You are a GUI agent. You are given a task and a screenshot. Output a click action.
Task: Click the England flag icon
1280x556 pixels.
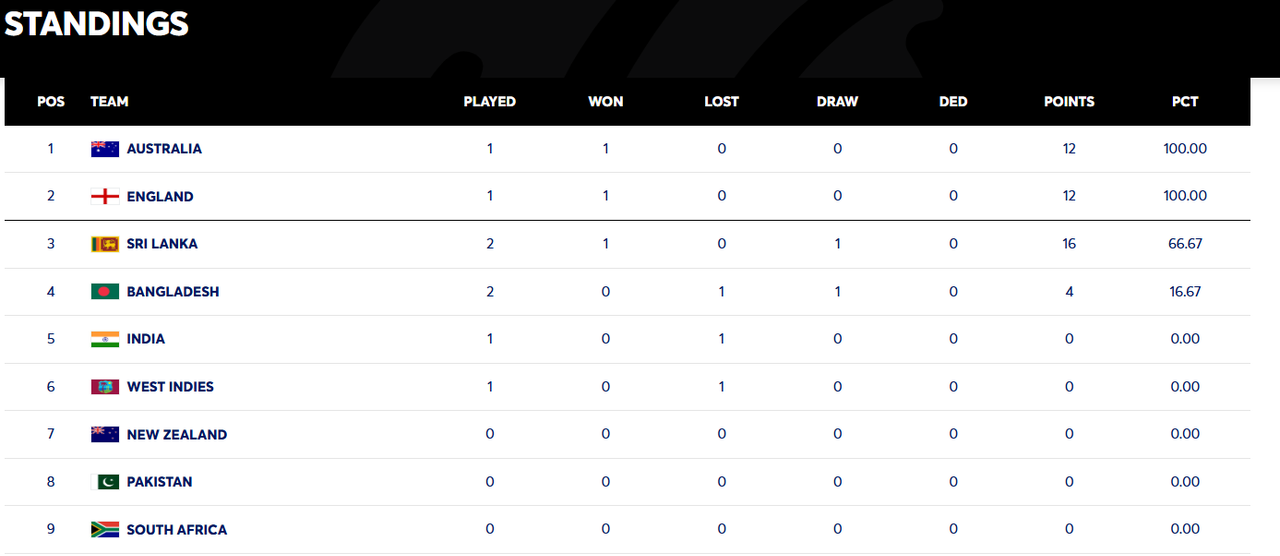[x=105, y=197]
